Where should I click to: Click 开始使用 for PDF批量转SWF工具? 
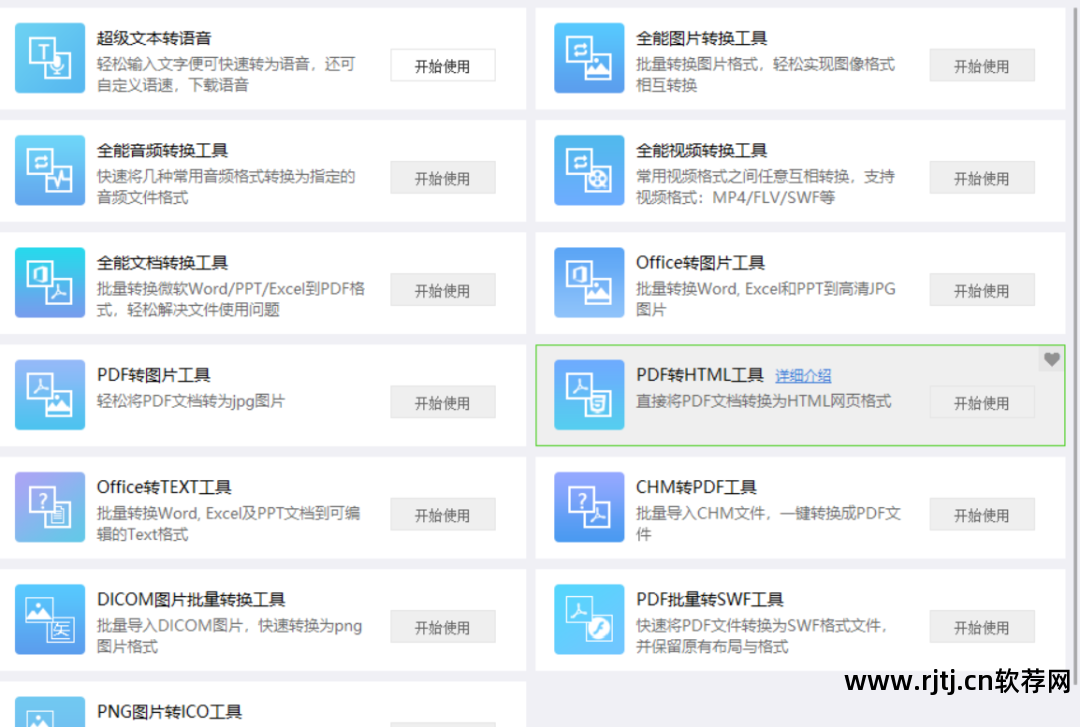coord(982,627)
